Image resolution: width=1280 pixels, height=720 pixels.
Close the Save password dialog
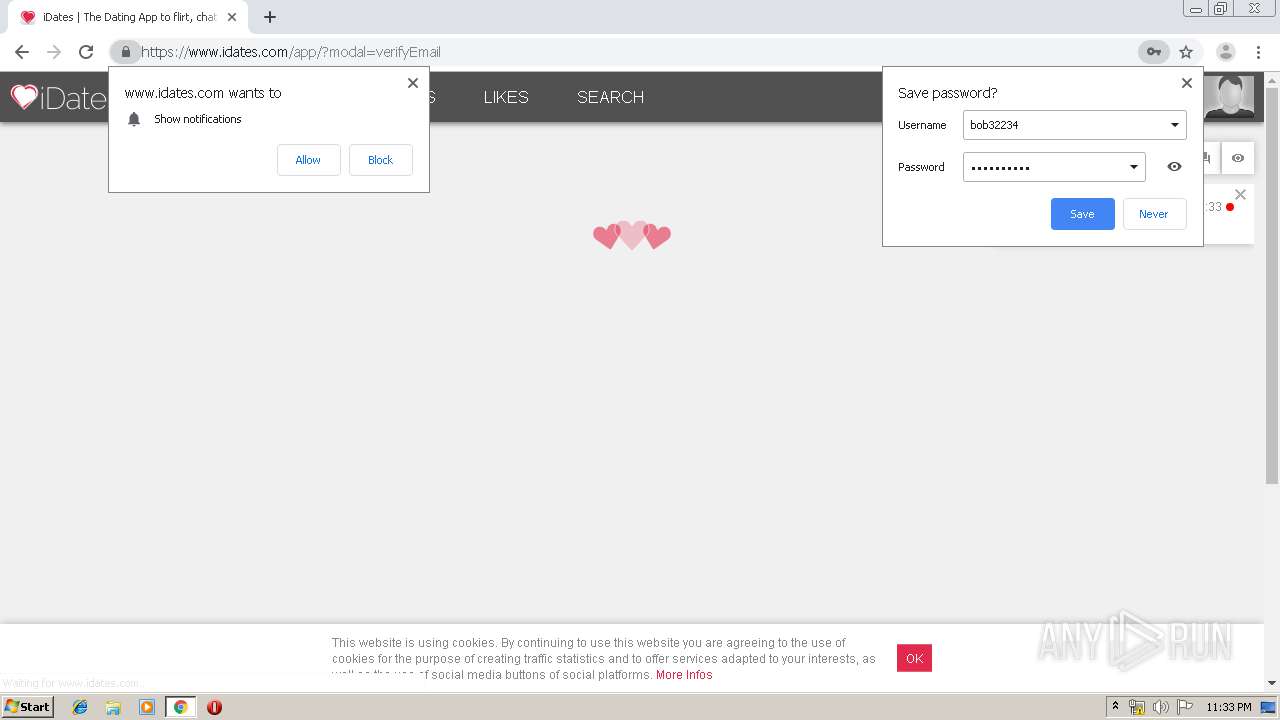[1187, 83]
